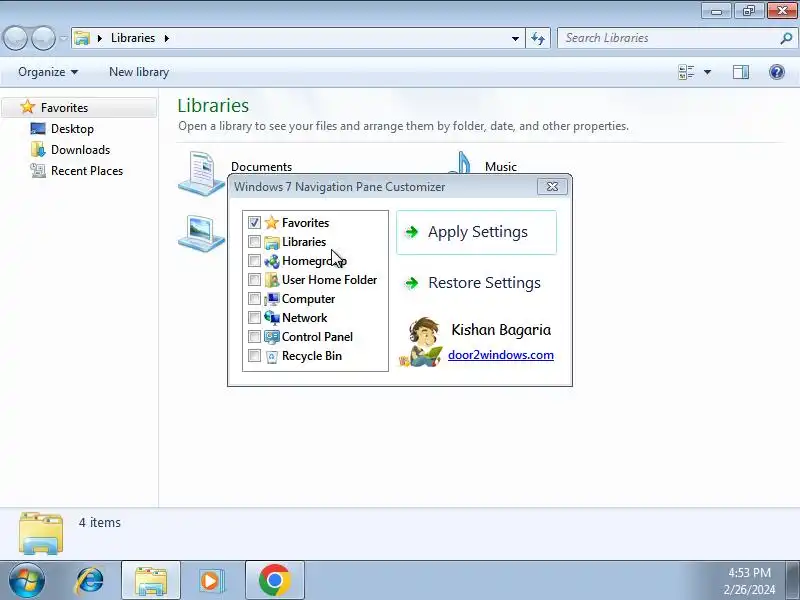The width and height of the screenshot is (800, 600).
Task: Open the view options dropdown arrow
Action: [707, 72]
